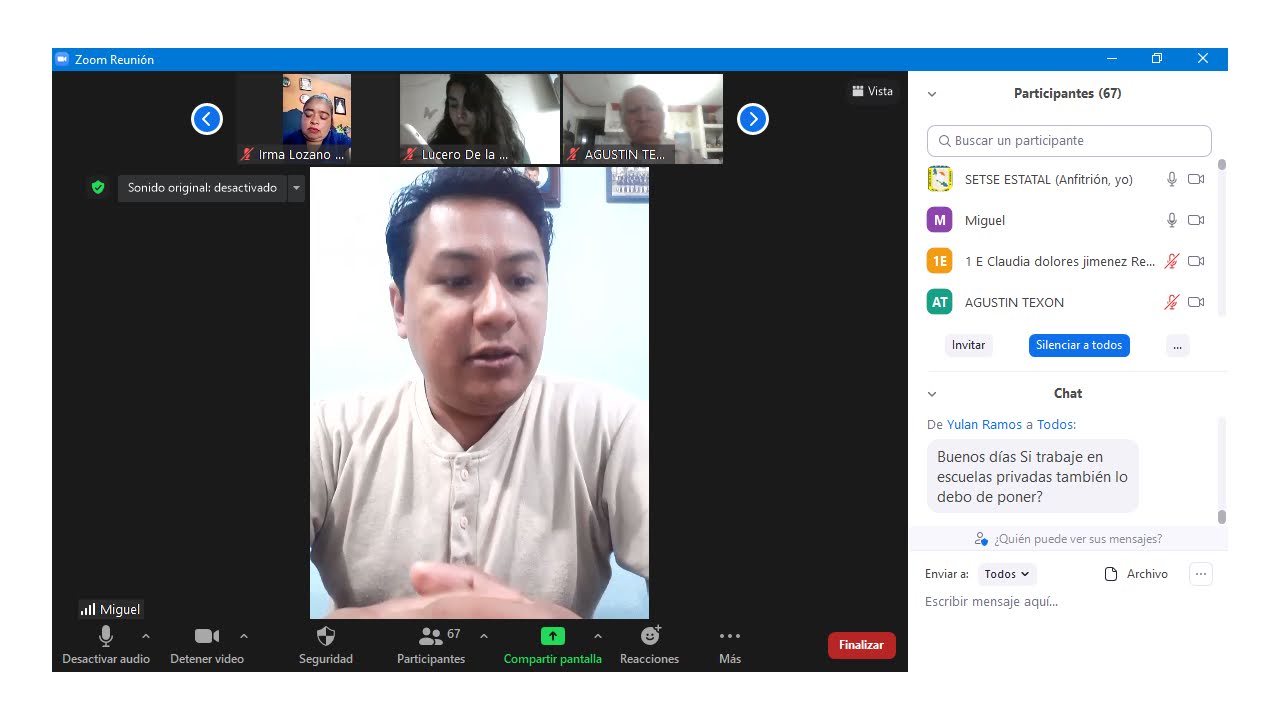The image size is (1280, 720).
Task: Toggle SETSE ESTATAL microphone in participant list
Action: 1172,179
